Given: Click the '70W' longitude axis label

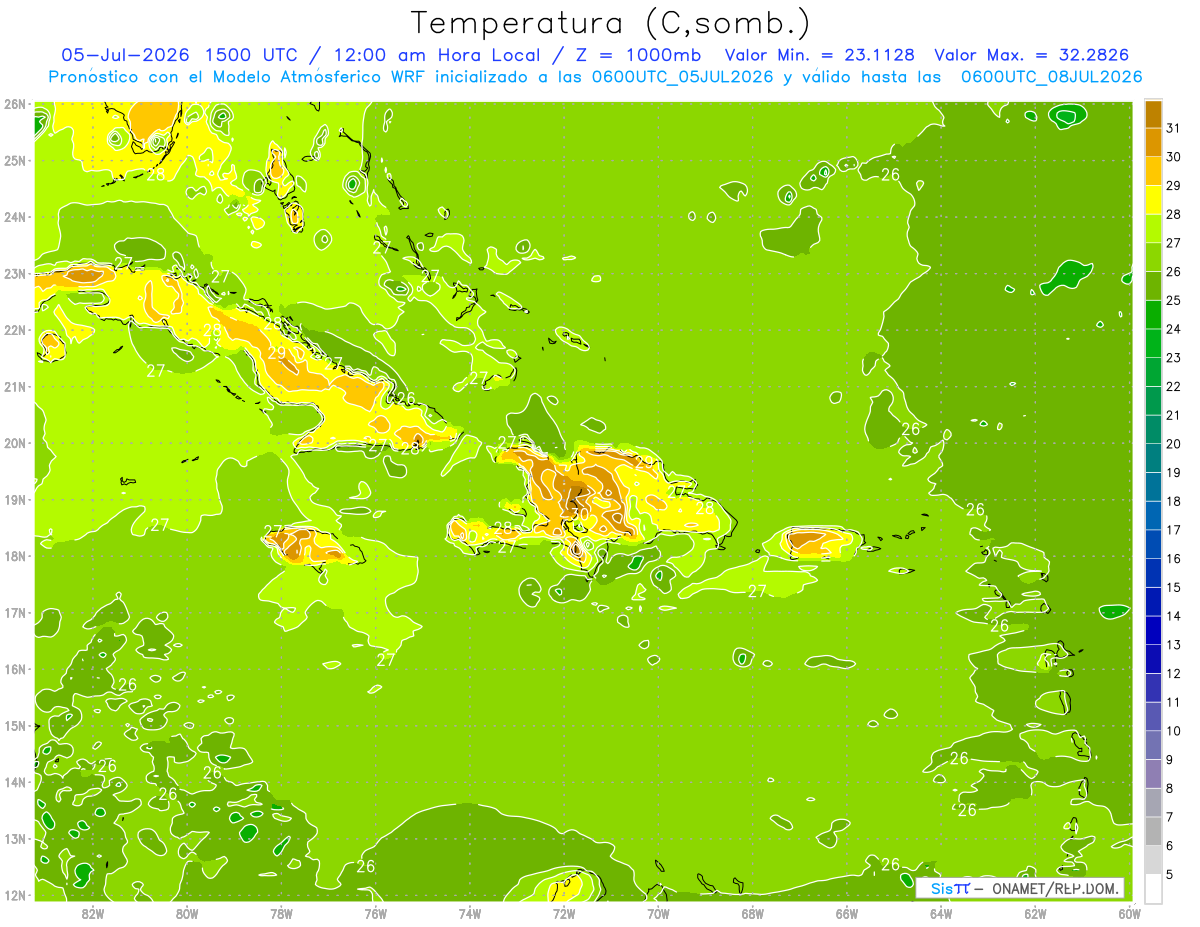Looking at the screenshot, I should point(658,913).
